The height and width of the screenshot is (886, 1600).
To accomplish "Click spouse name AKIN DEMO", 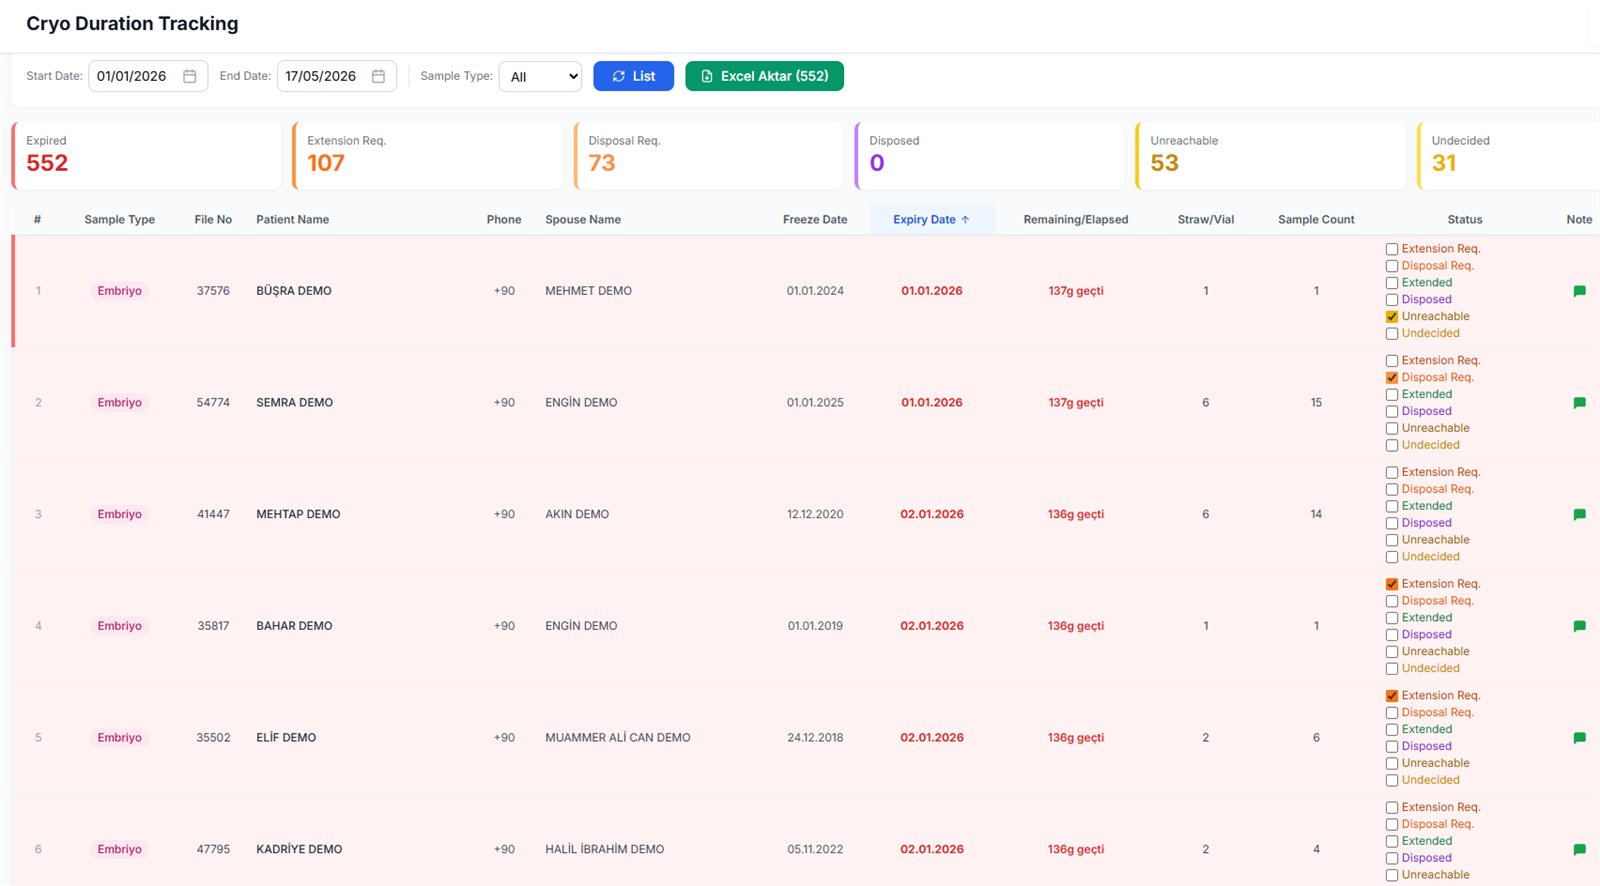I will coord(577,514).
